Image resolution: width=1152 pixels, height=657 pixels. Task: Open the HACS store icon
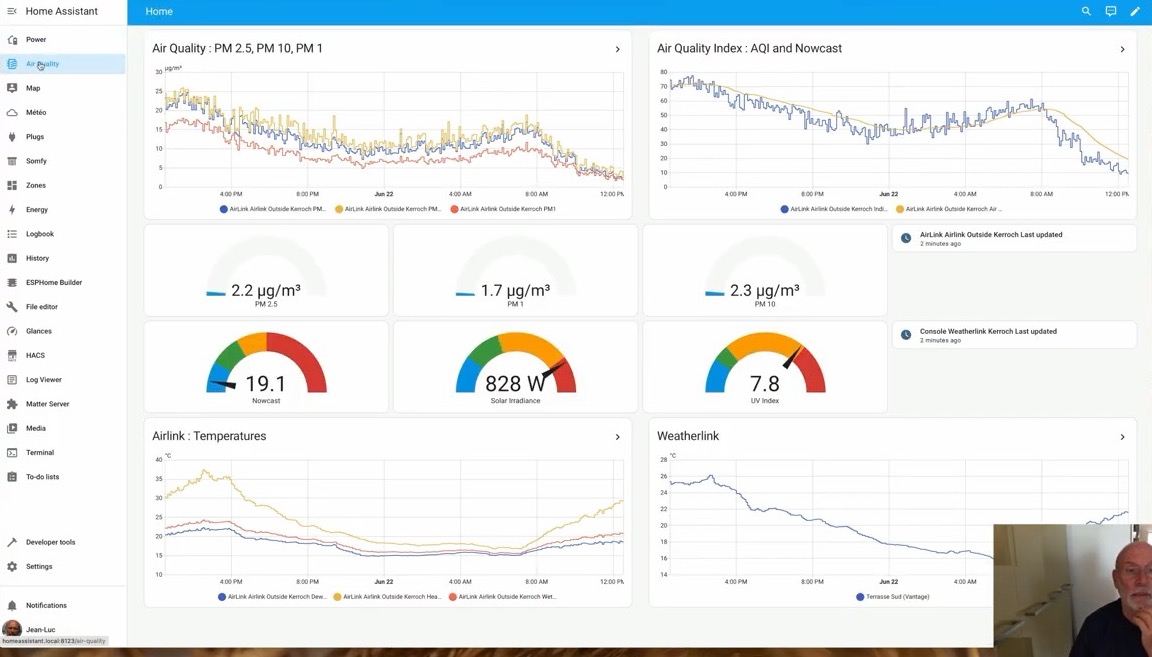12,355
